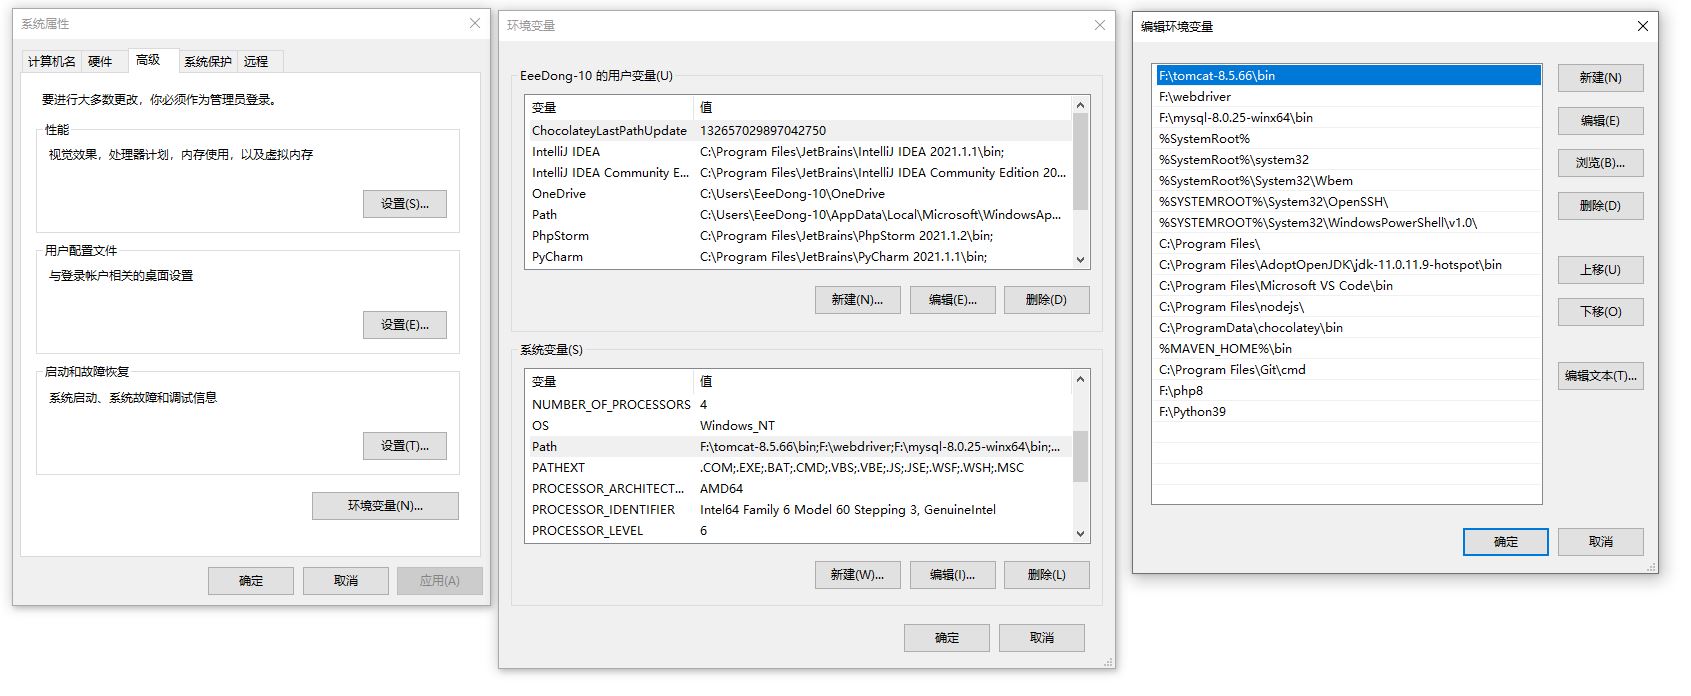Select the PyCharm user variable row
Screen dimensions: 1691x696
pyautogui.click(x=557, y=257)
